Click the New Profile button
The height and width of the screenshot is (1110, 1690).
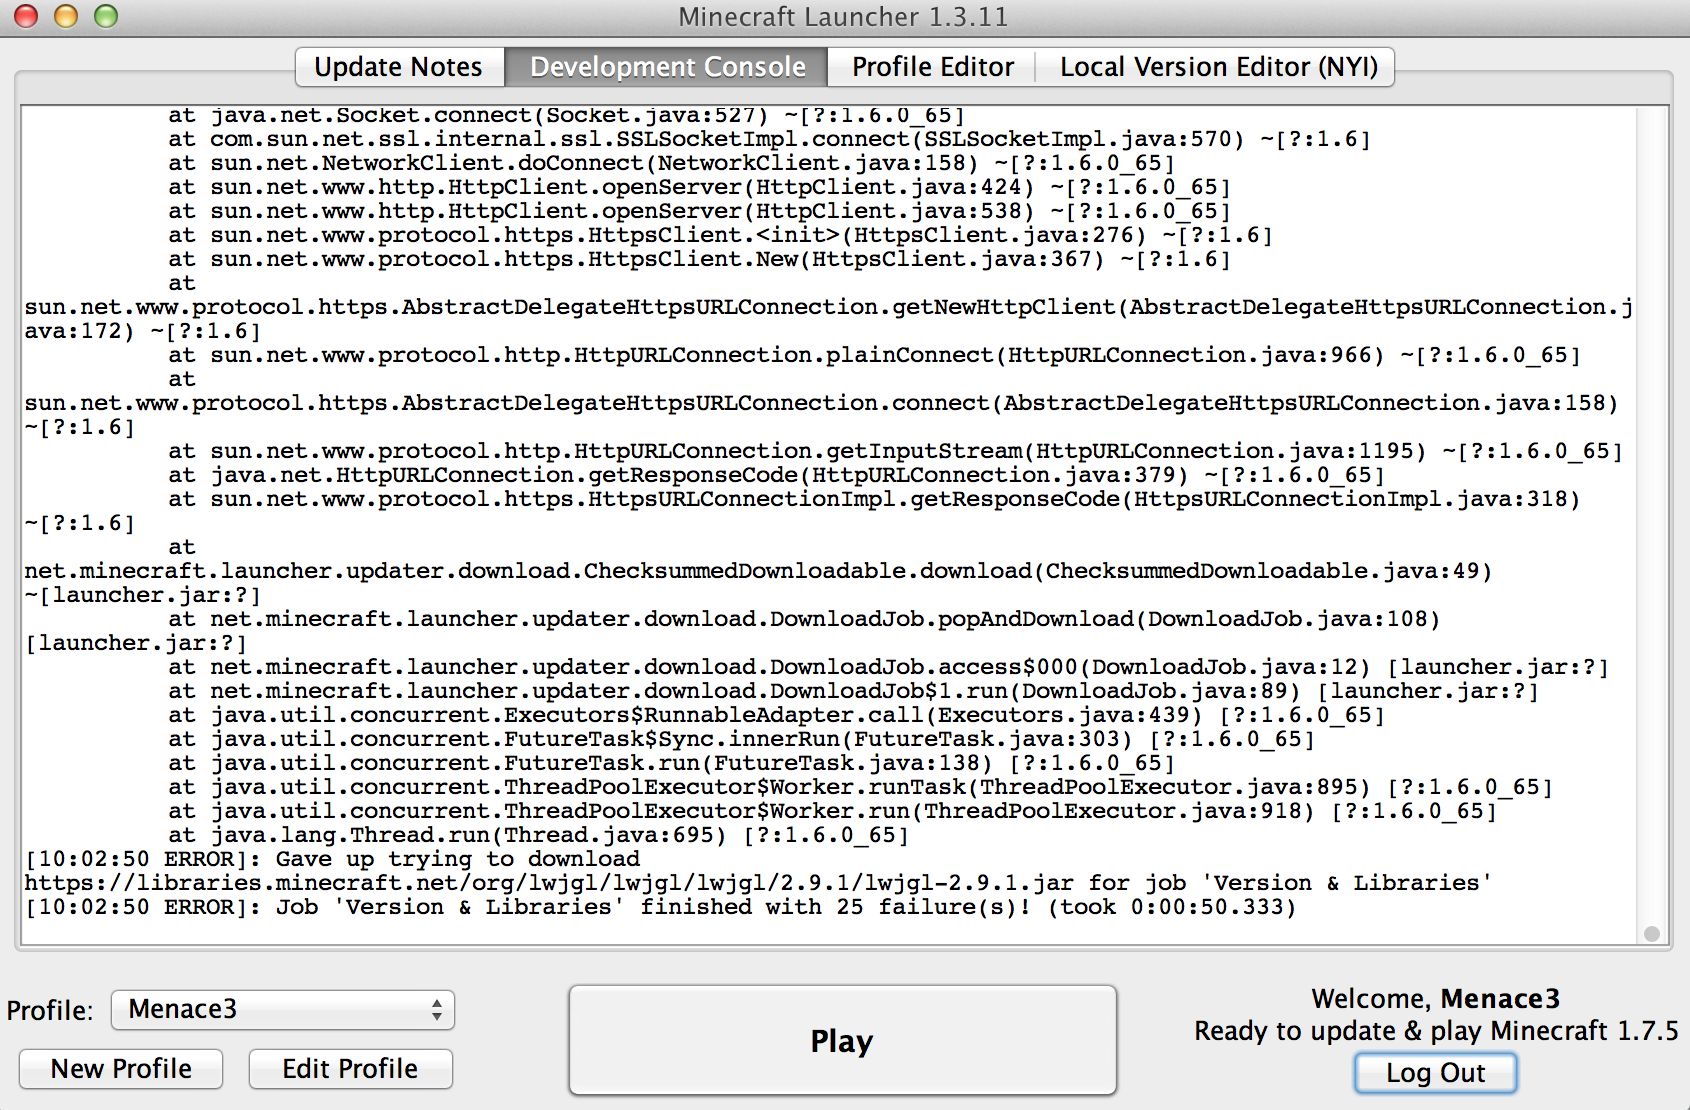[121, 1069]
